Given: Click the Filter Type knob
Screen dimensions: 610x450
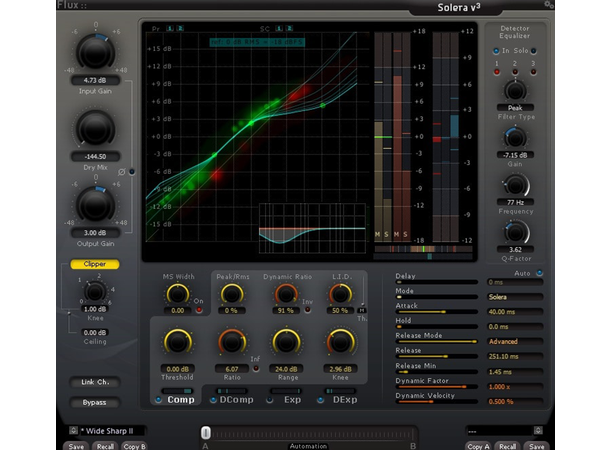Looking at the screenshot, I should (515, 91).
